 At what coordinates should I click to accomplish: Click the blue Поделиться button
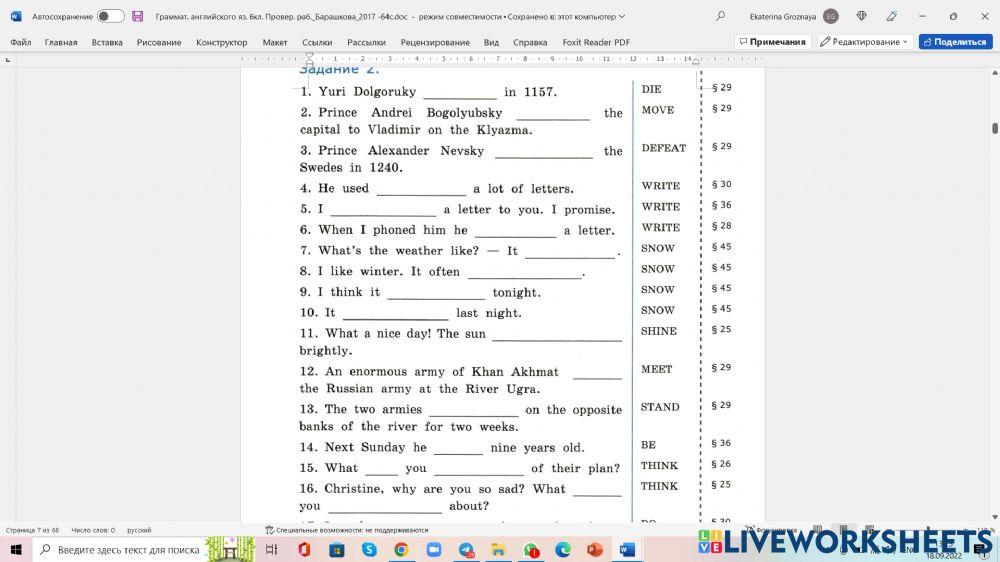click(955, 42)
